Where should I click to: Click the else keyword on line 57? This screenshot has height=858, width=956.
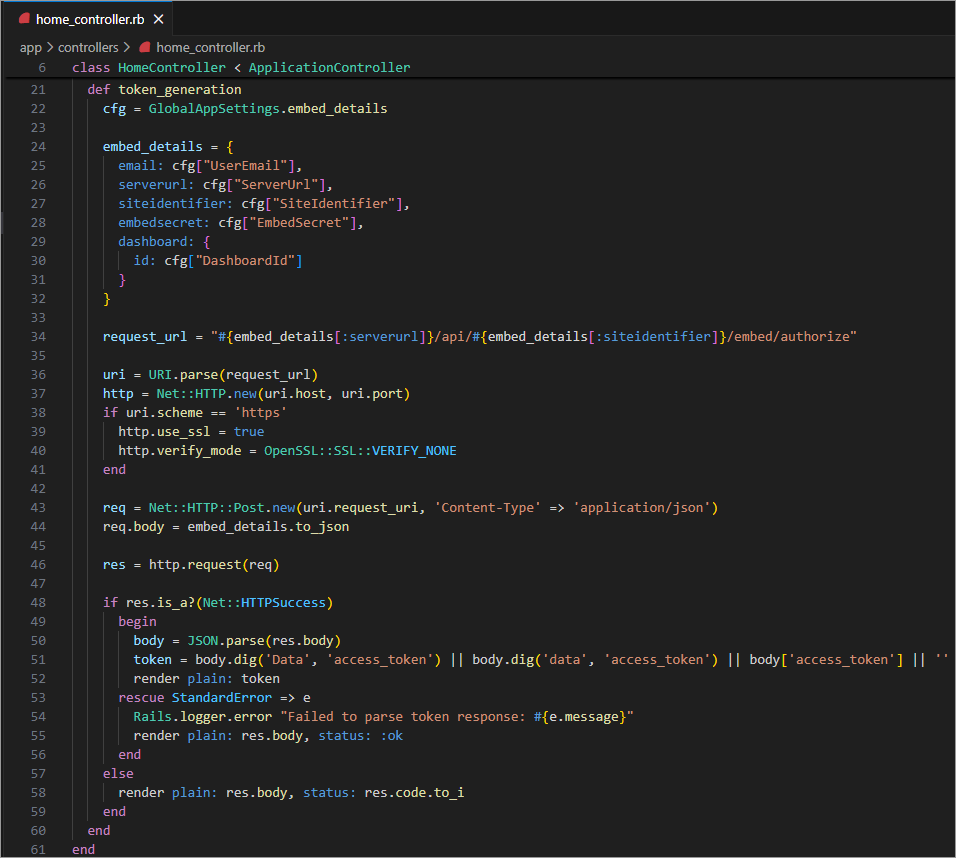pyautogui.click(x=118, y=773)
